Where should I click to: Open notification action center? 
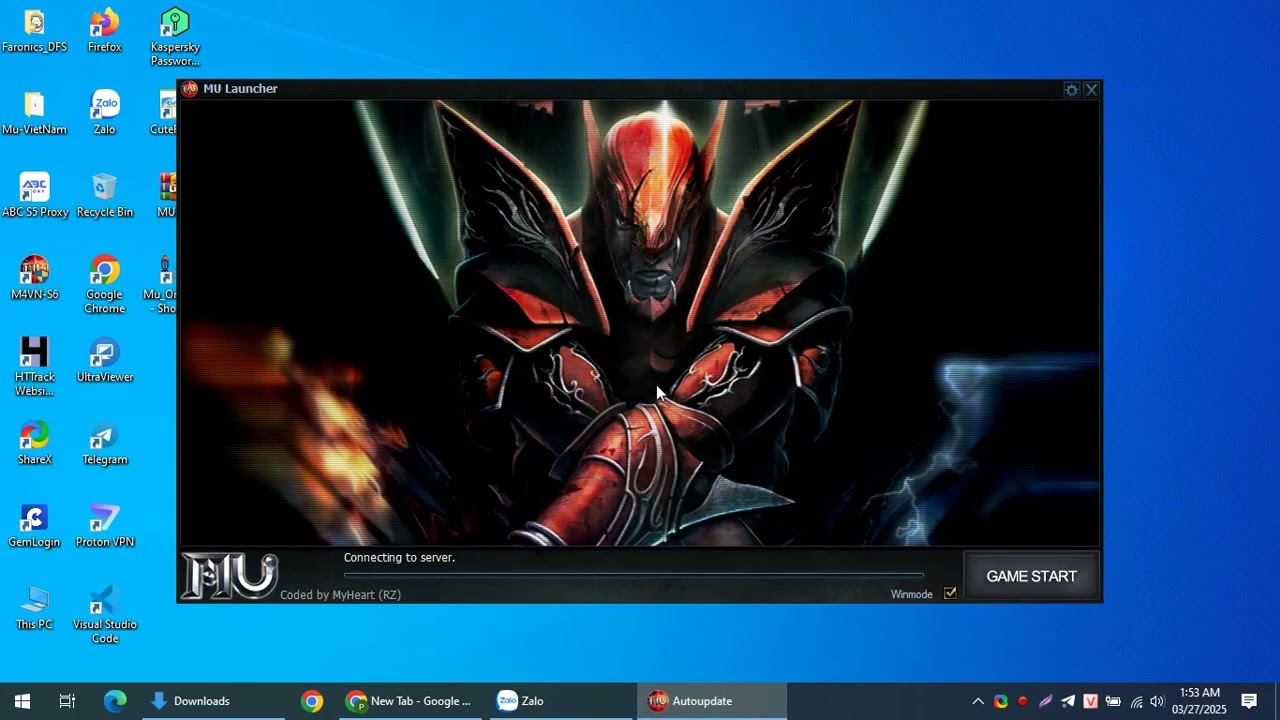1249,701
